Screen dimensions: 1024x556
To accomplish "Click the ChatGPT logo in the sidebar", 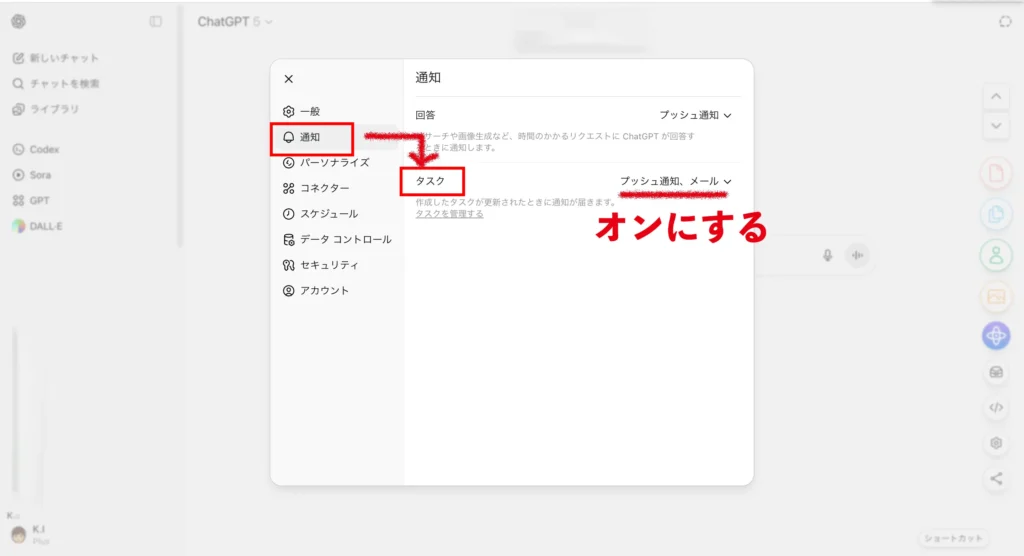I will pos(18,22).
